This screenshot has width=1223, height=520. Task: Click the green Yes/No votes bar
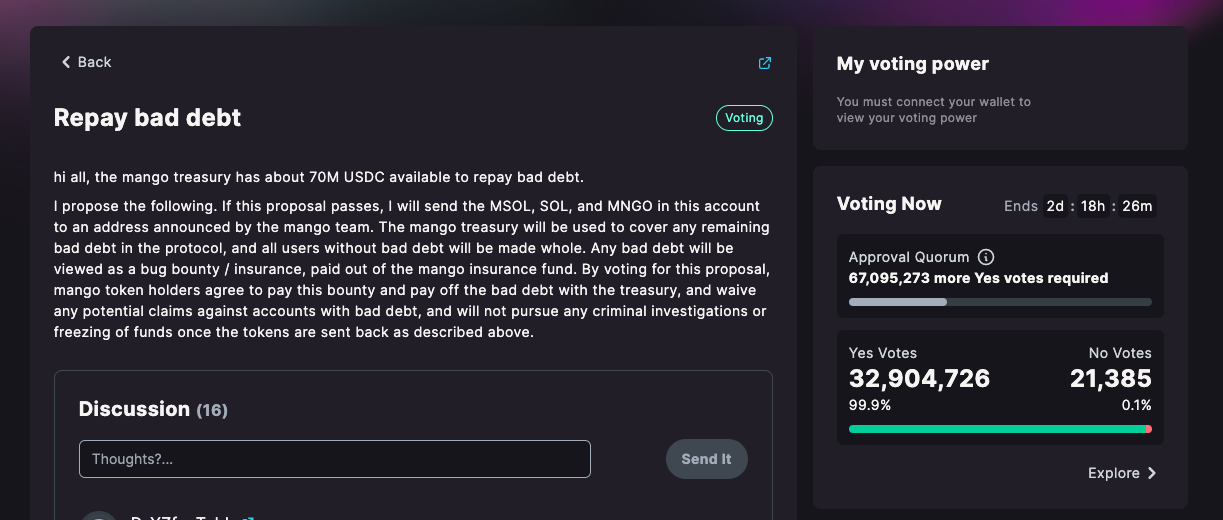(x=995, y=429)
